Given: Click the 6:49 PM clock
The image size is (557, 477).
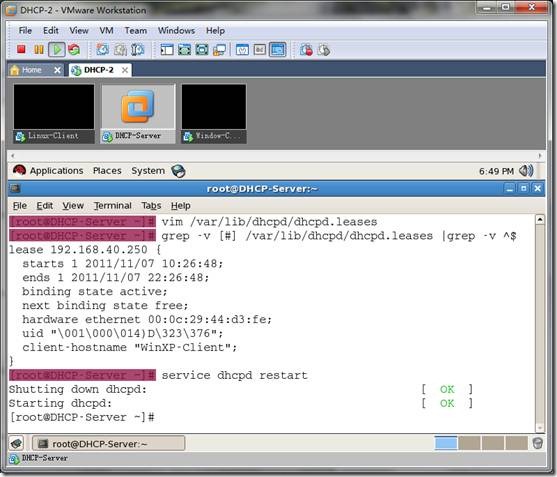Looking at the screenshot, I should [x=496, y=171].
